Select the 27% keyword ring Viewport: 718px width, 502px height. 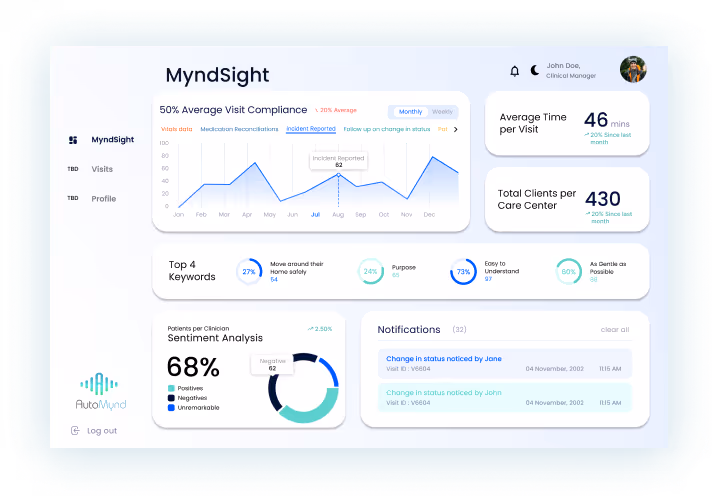[249, 272]
